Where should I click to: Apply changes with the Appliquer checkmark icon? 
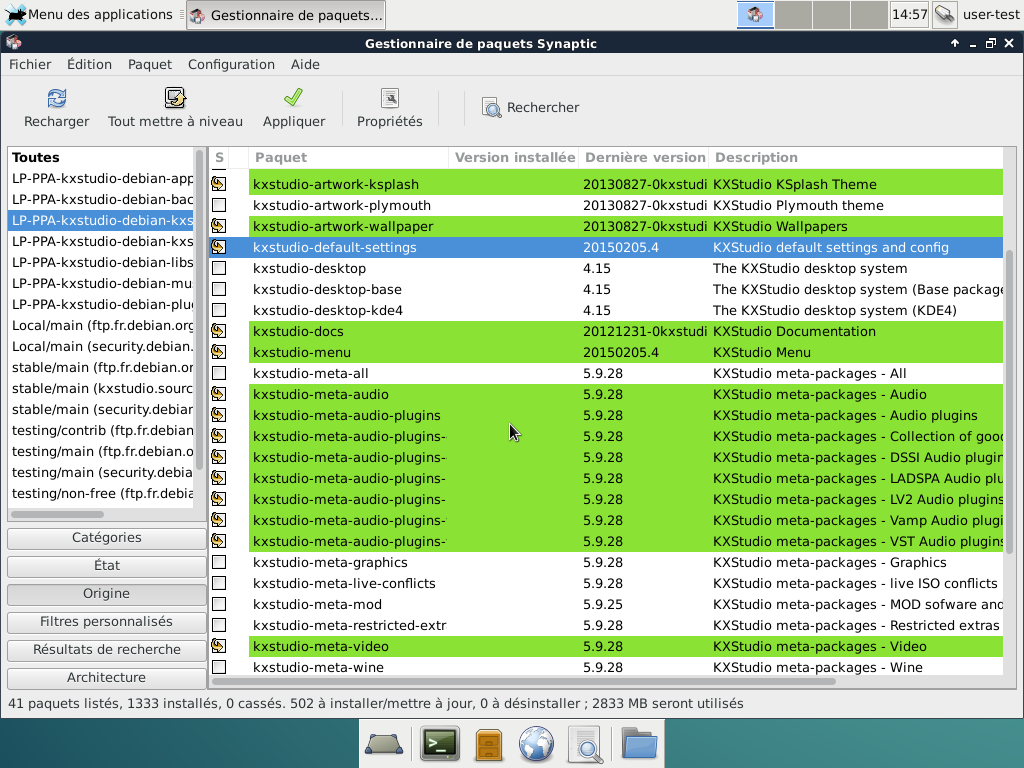(293, 98)
